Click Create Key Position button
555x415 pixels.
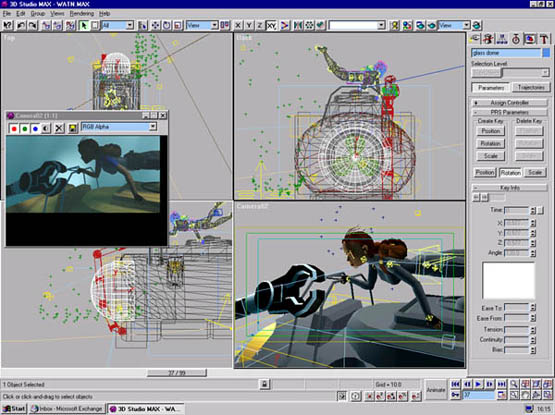coord(491,131)
